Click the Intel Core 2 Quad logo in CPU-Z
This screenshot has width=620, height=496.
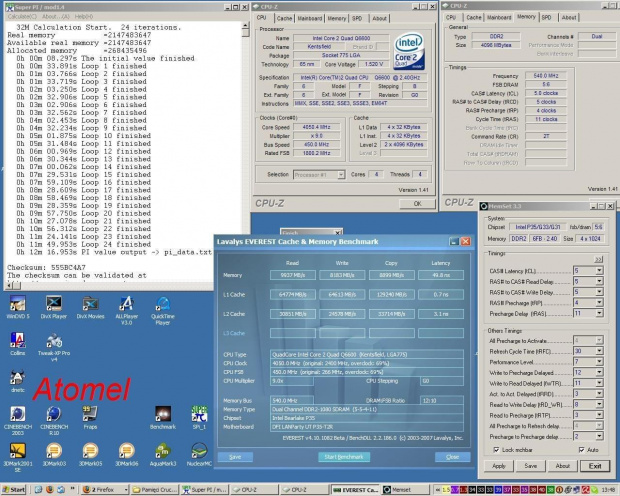409,51
